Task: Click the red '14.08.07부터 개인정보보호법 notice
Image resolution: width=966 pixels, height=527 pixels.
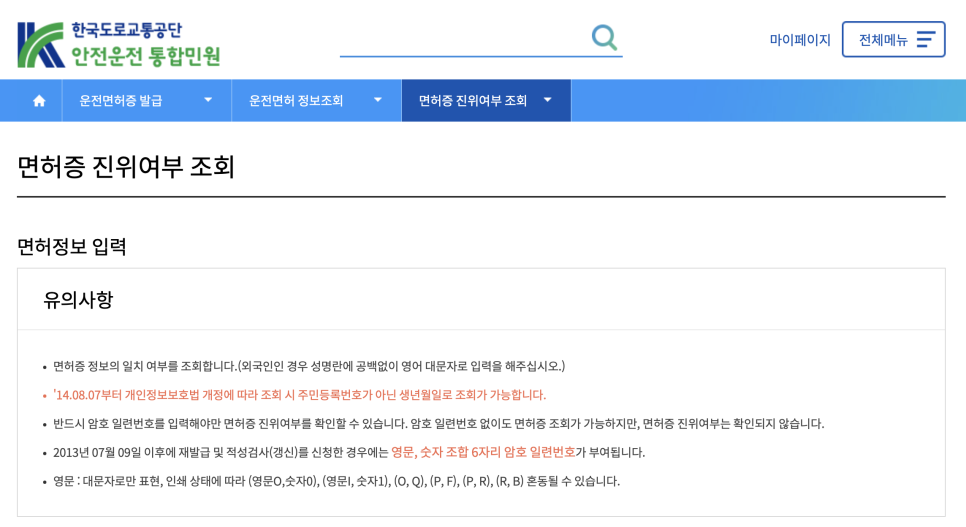Action: click(299, 394)
